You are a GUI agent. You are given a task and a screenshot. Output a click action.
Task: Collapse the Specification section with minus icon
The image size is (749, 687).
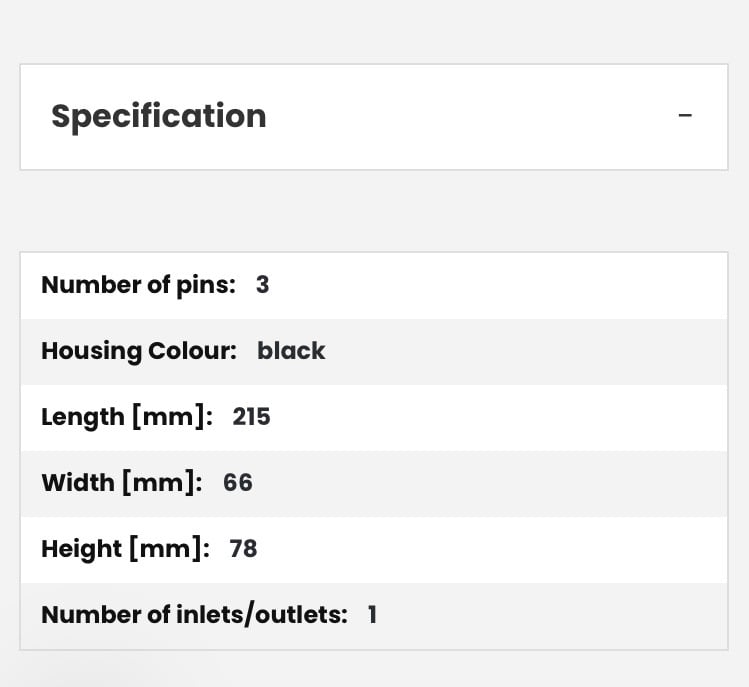coord(685,116)
